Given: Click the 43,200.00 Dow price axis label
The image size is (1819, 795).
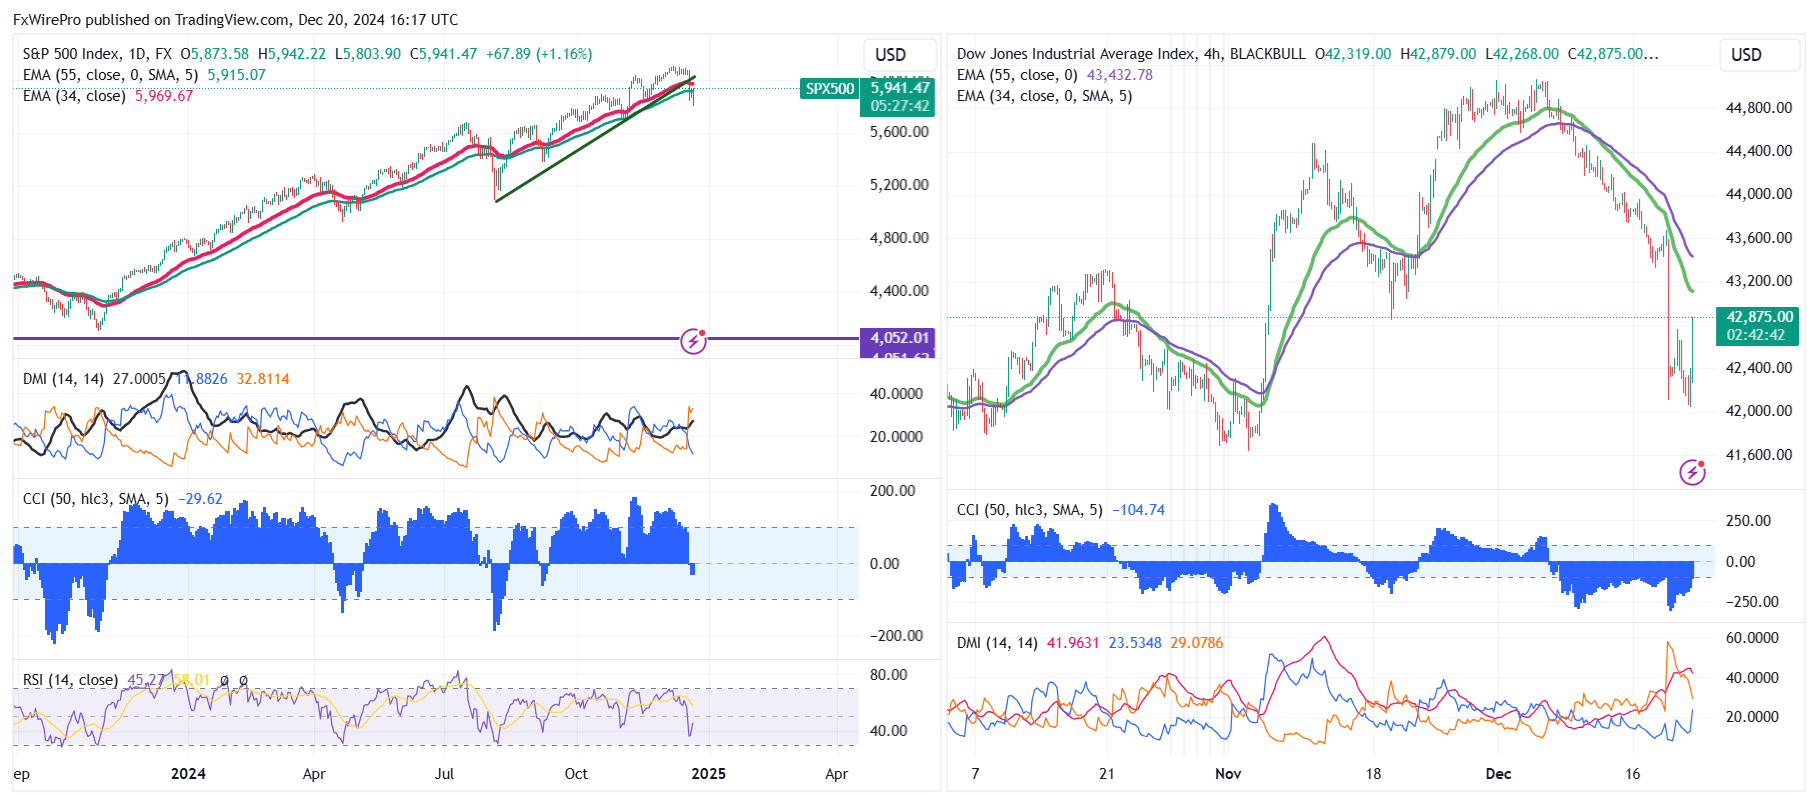Looking at the screenshot, I should pyautogui.click(x=1759, y=281).
